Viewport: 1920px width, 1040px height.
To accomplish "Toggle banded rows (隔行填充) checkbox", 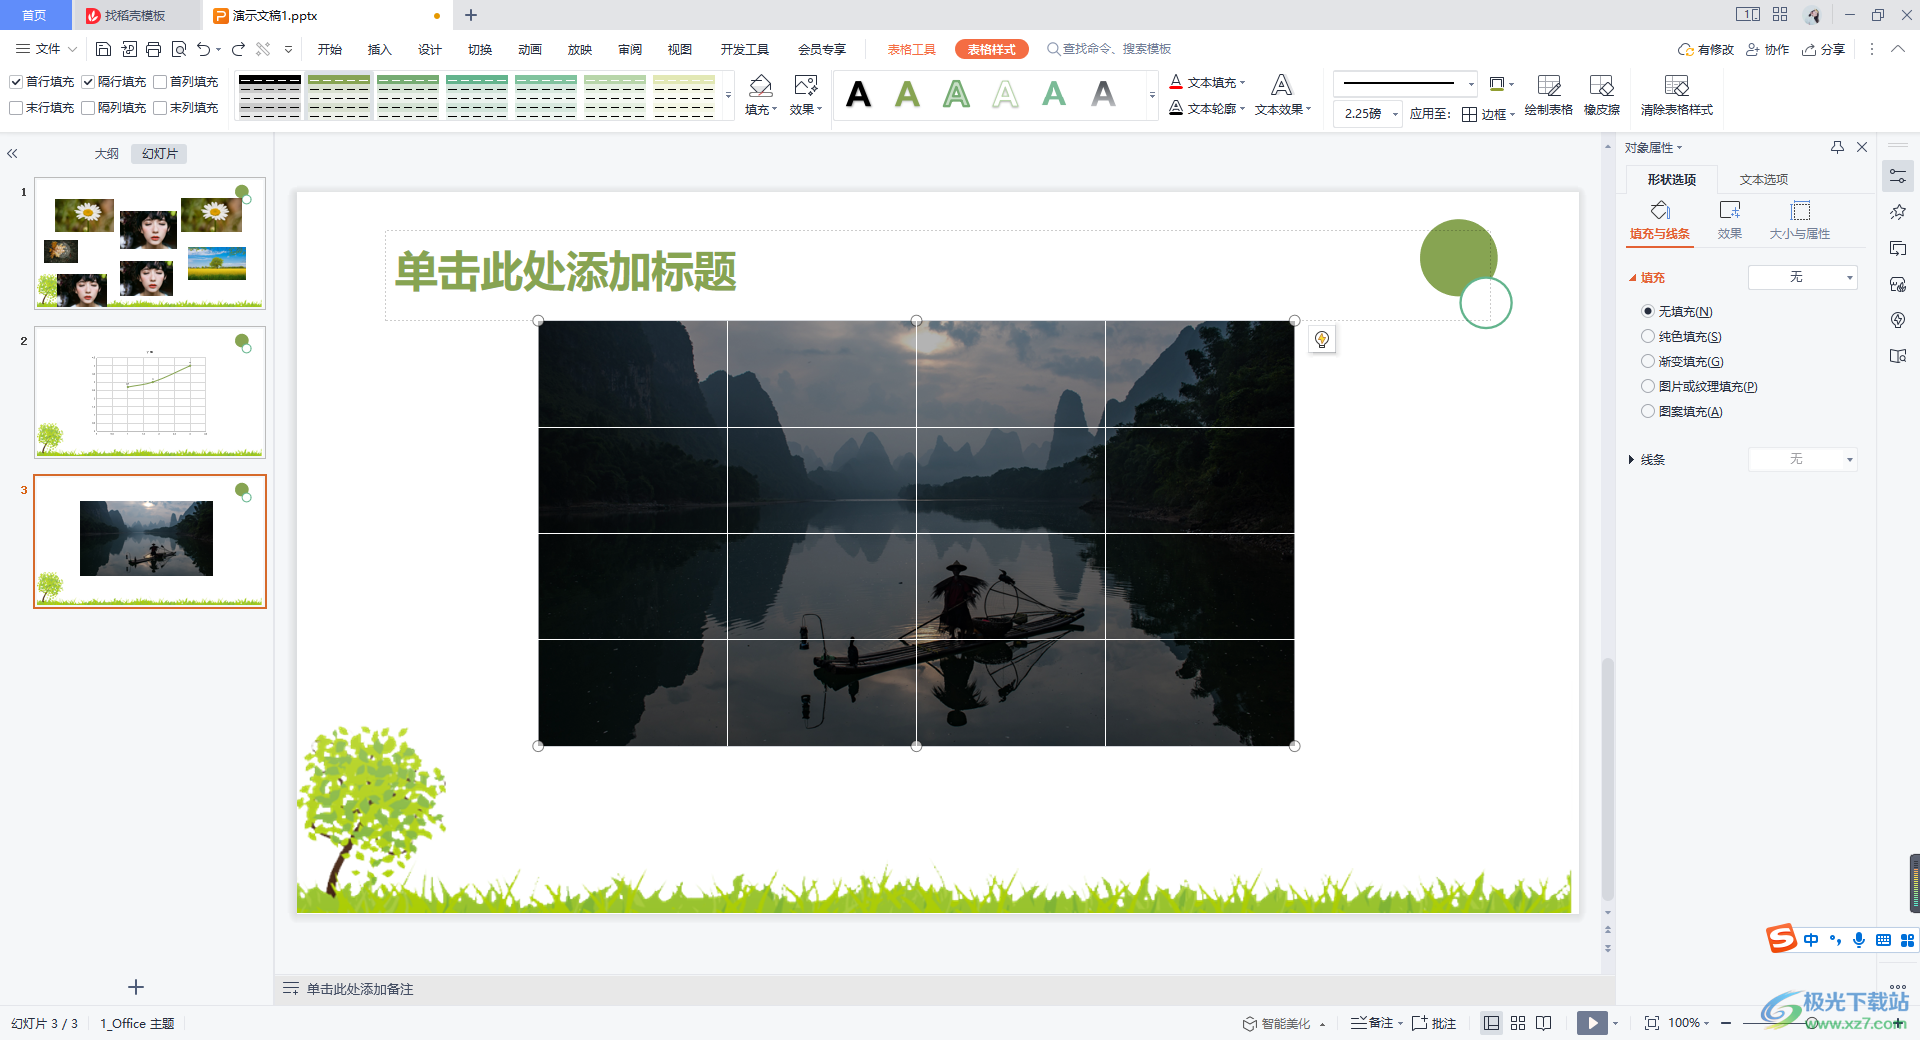I will [88, 82].
